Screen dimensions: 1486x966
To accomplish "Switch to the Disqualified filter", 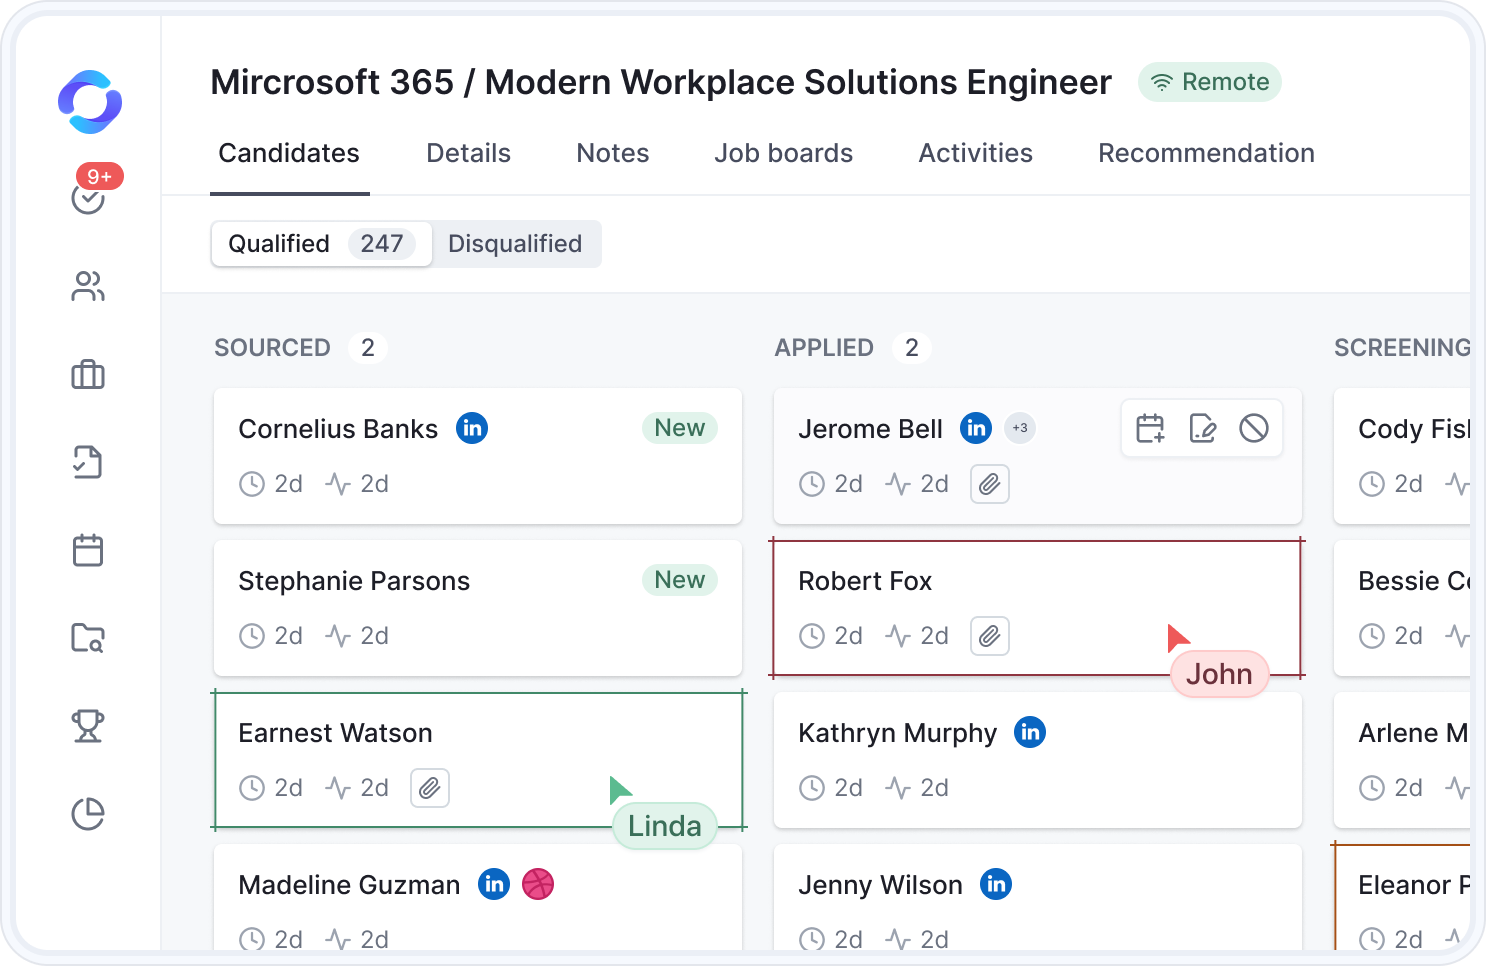I will tap(515, 244).
